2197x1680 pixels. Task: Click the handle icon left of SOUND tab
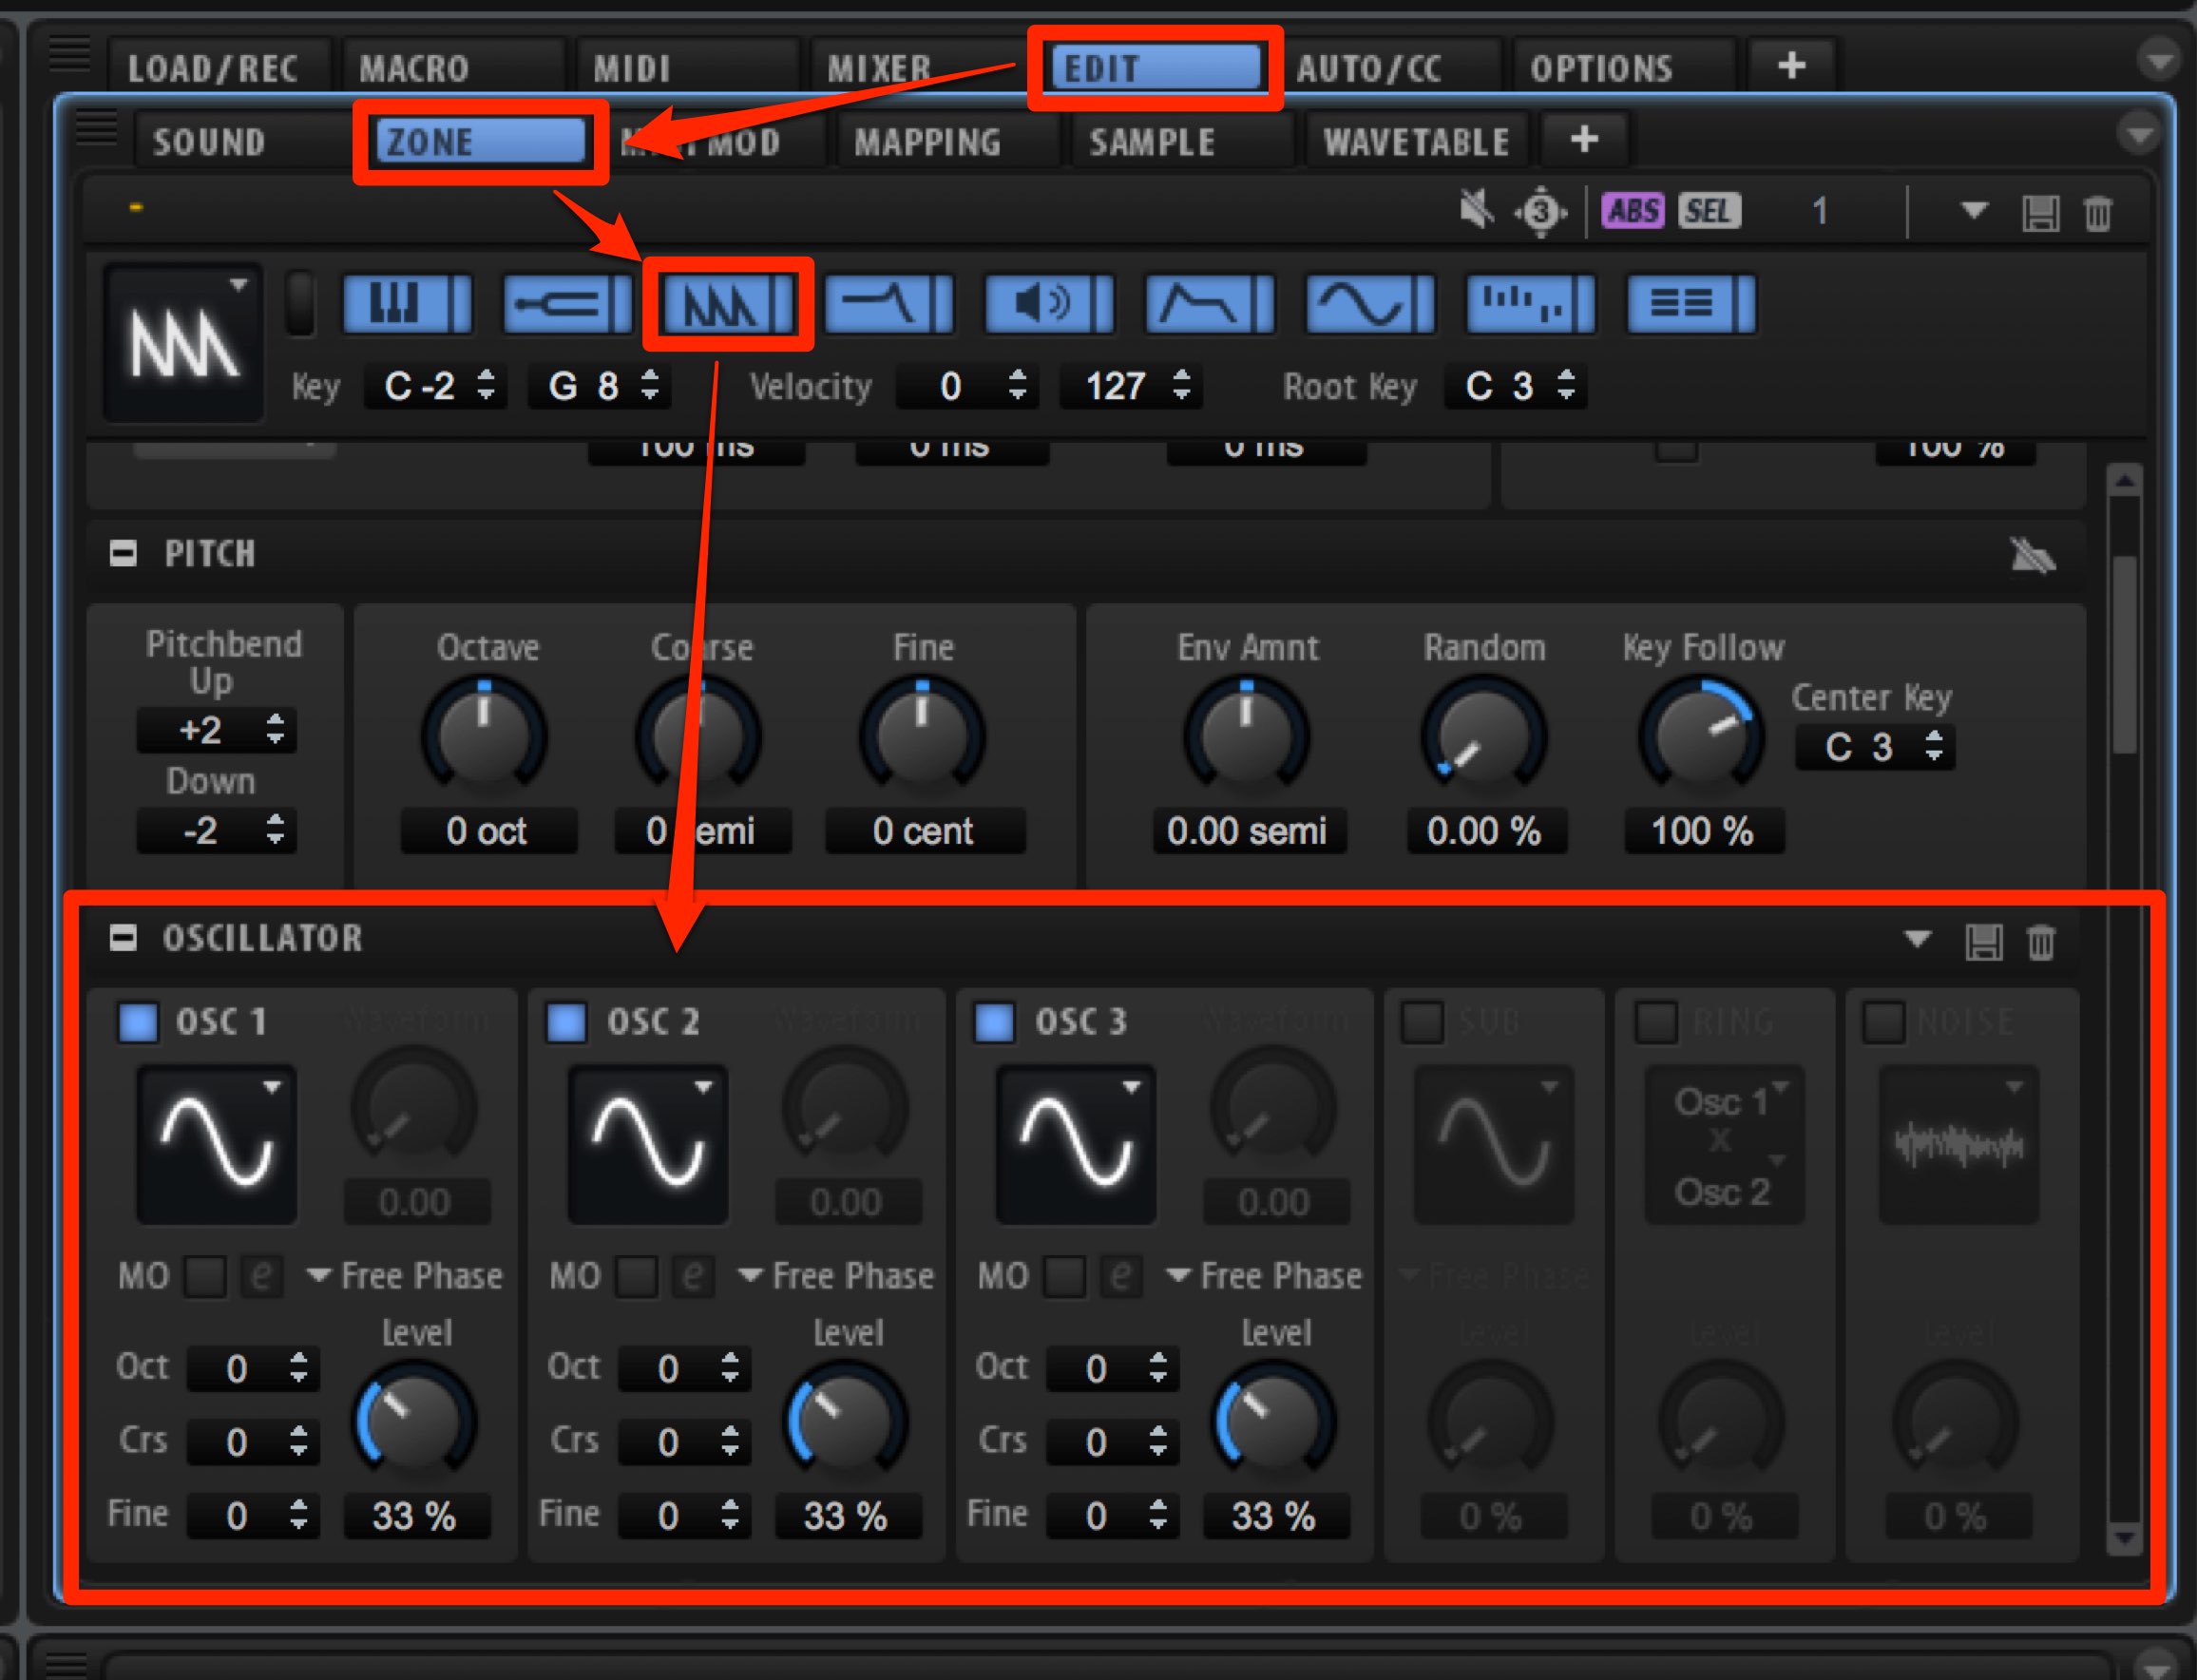(x=97, y=128)
